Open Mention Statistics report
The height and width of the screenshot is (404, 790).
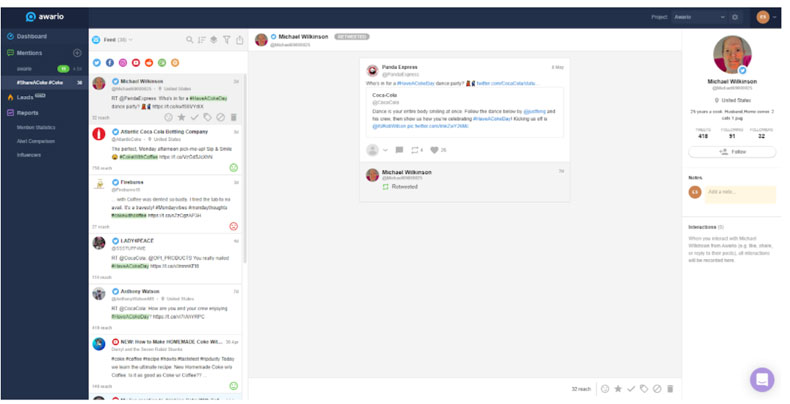tap(36, 127)
